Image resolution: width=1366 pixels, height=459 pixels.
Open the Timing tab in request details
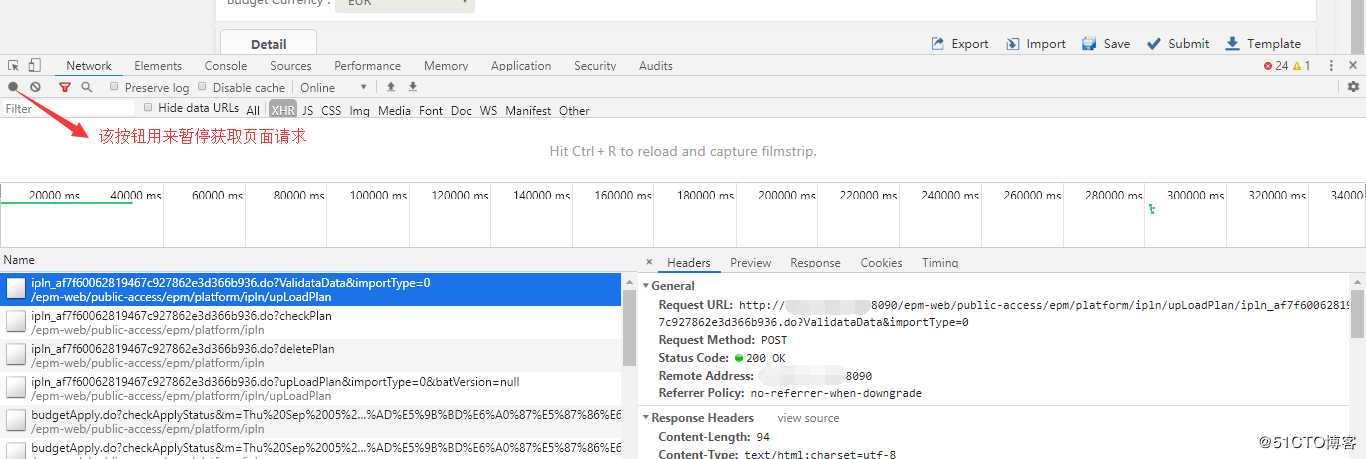click(940, 262)
